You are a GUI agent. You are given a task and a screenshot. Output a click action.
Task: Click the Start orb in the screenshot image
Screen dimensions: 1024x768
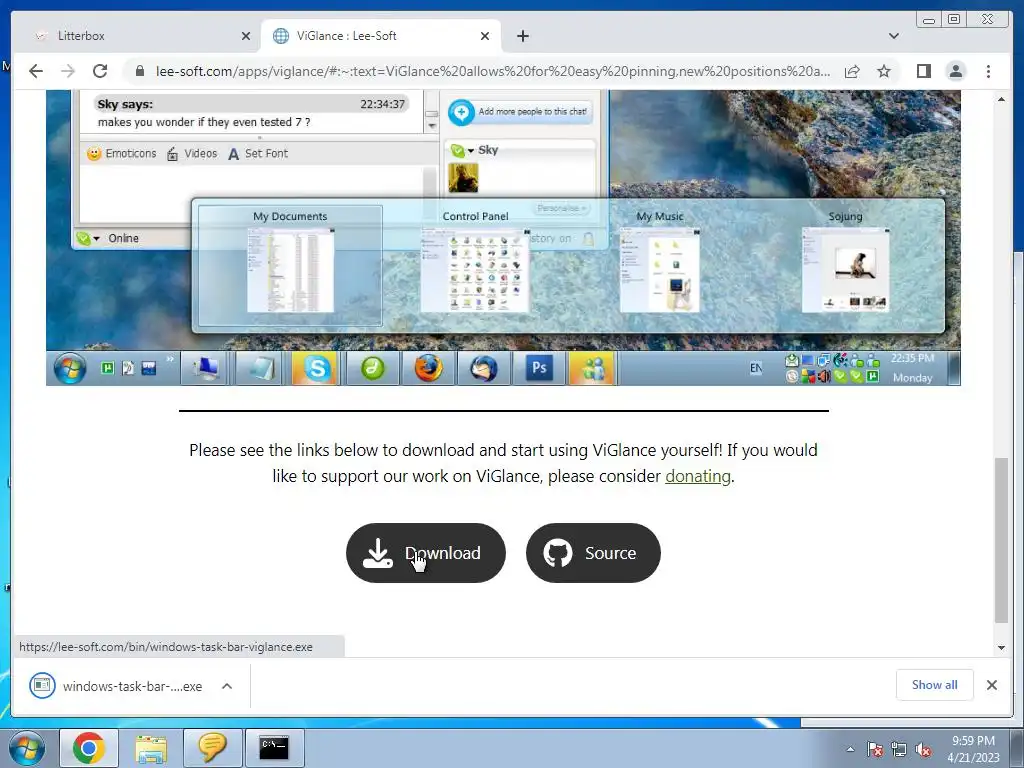(x=69, y=369)
